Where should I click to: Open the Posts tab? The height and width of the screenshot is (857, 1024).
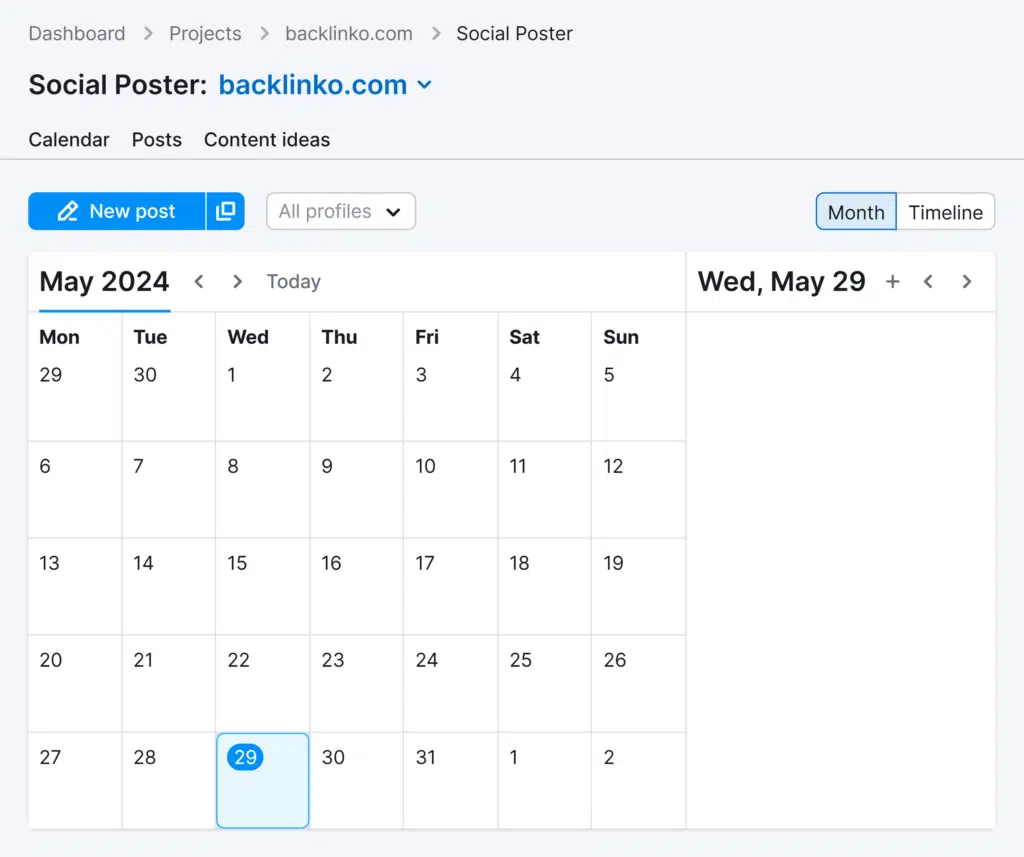(x=157, y=140)
